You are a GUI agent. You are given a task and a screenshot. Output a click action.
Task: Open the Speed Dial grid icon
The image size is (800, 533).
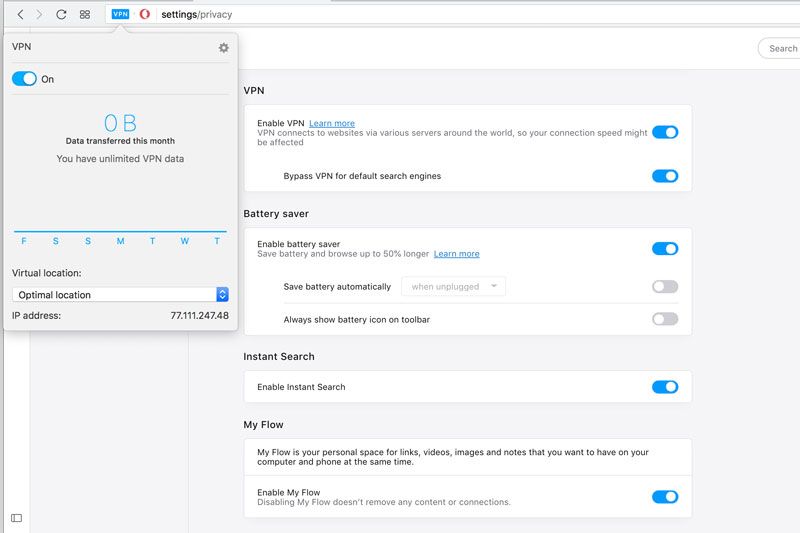[85, 14]
